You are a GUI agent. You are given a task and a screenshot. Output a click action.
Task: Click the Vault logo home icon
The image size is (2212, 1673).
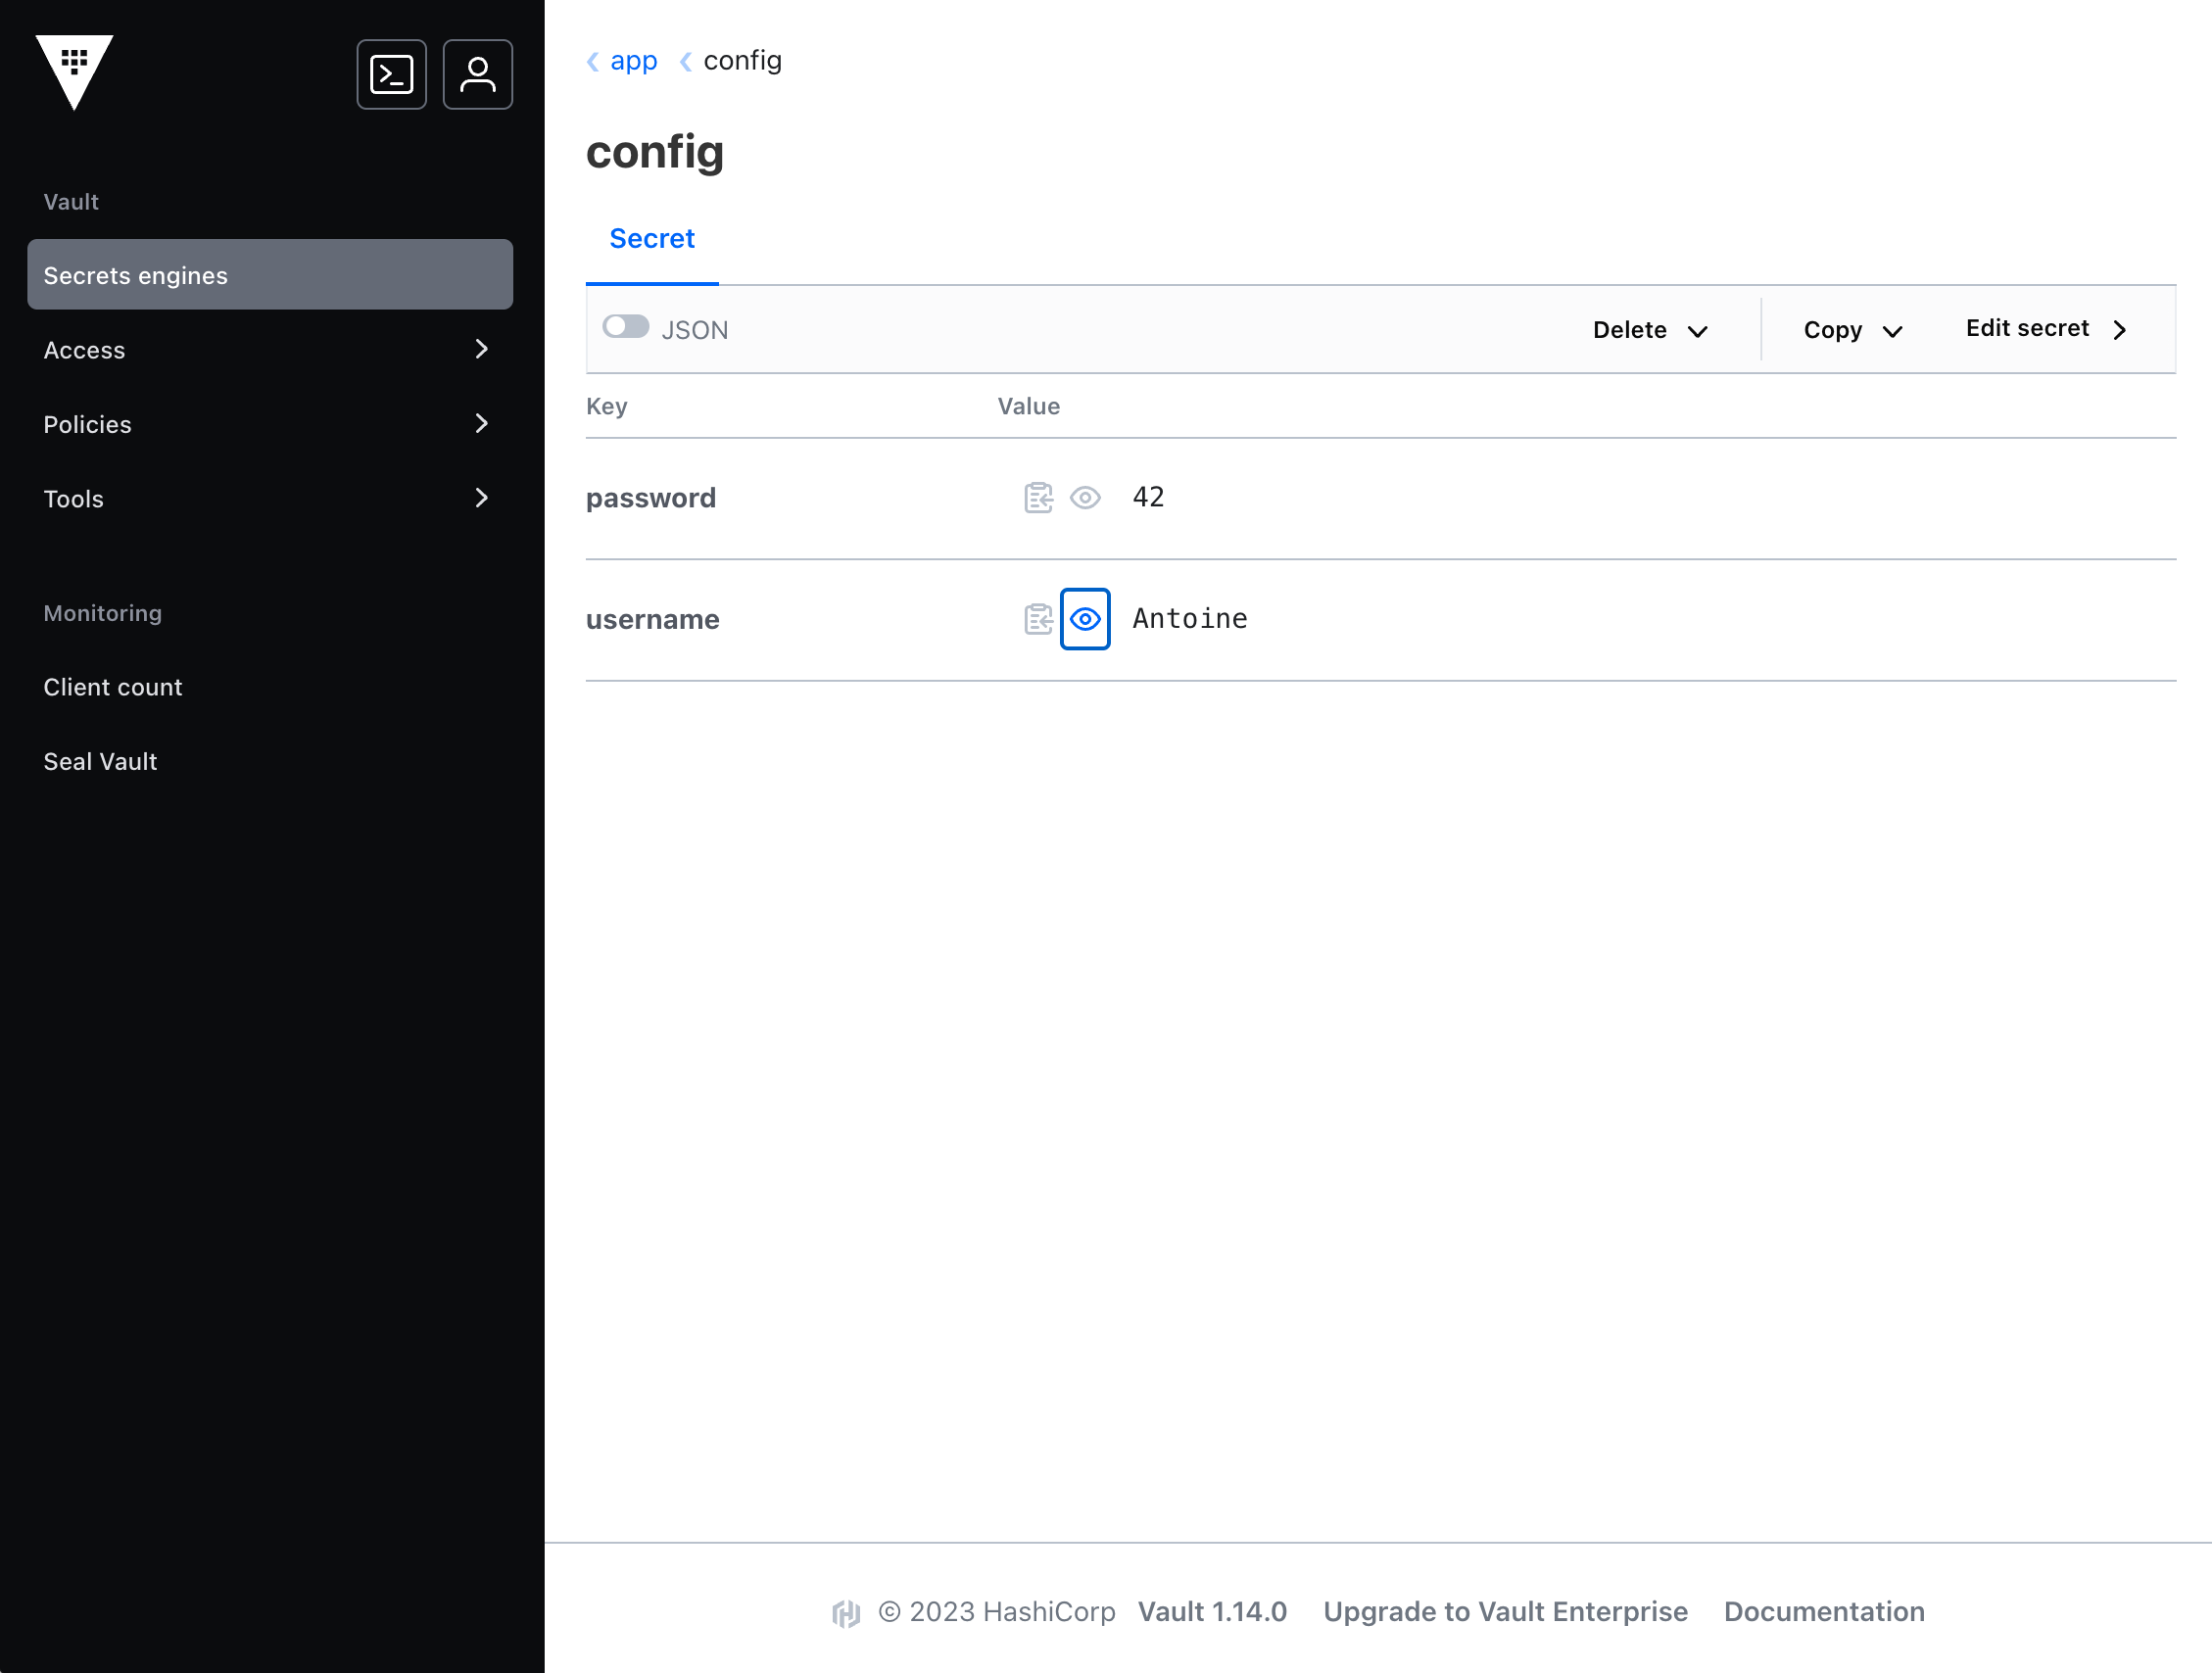pyautogui.click(x=74, y=72)
